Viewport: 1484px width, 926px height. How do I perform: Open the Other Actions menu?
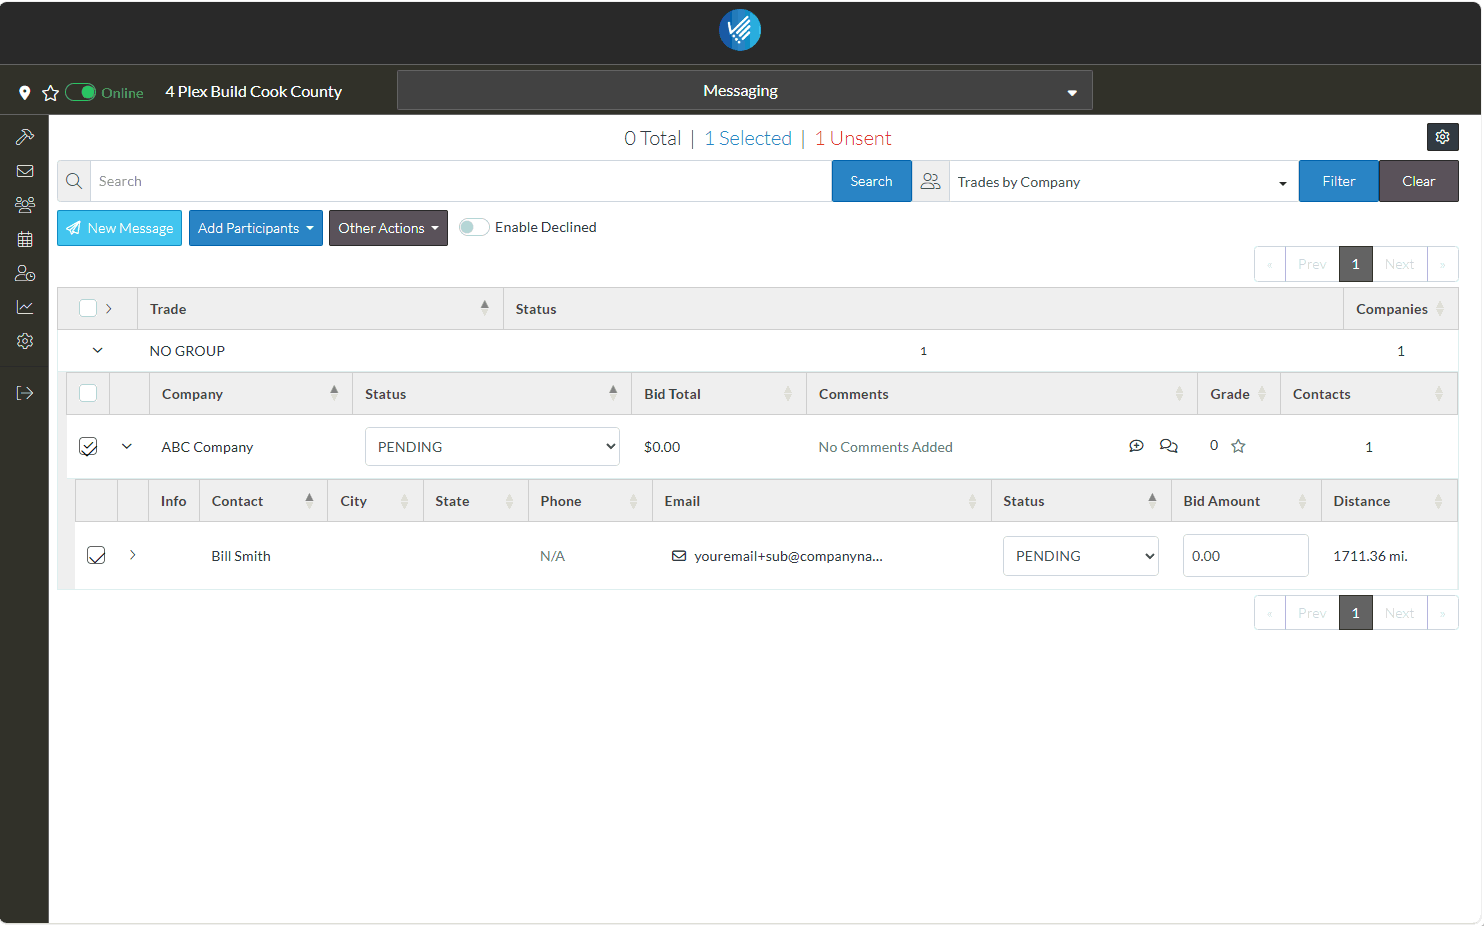coord(388,228)
